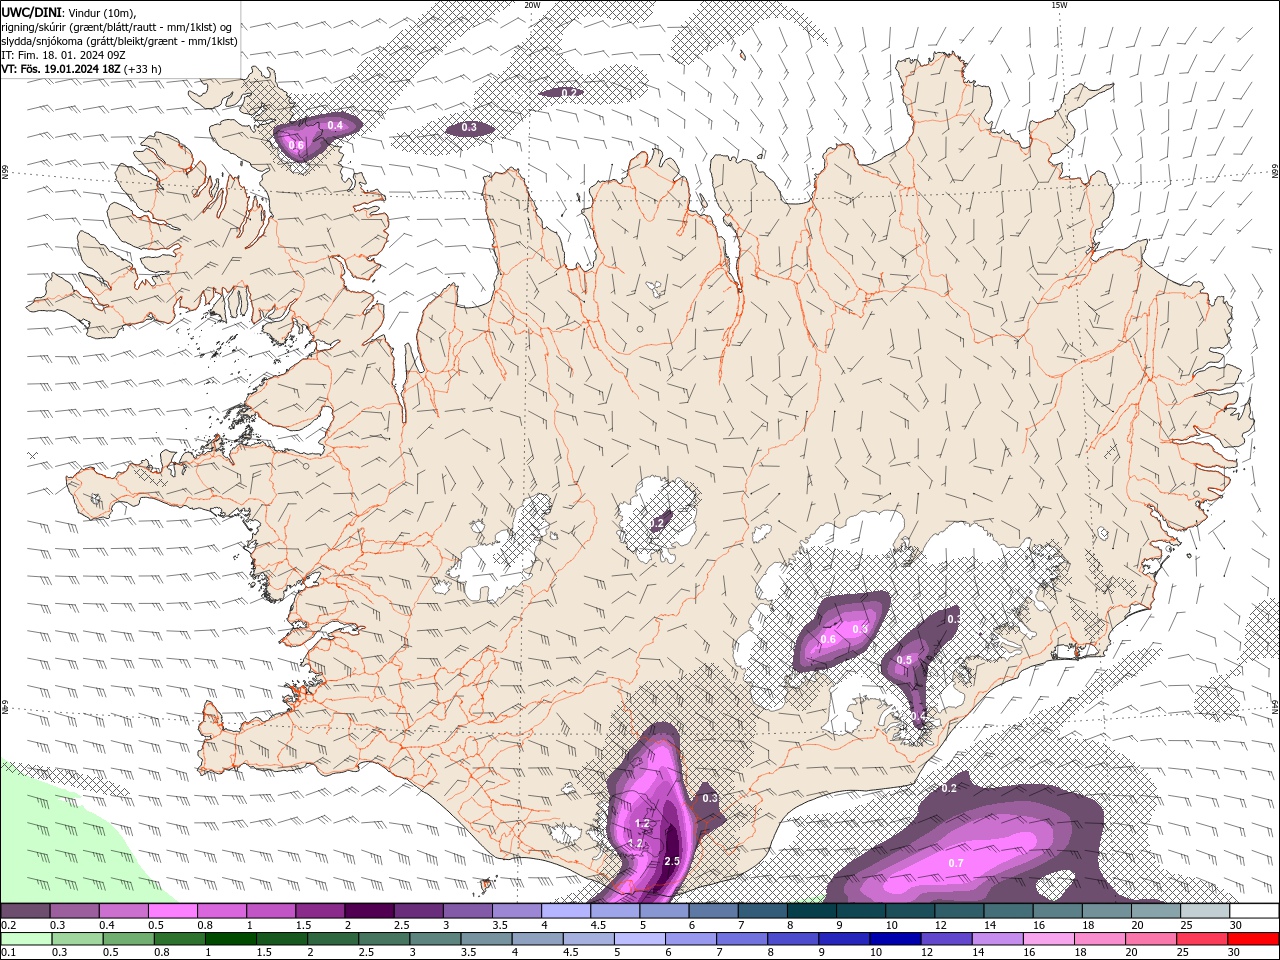Click the 0.2 label at the start of the snow legend
The height and width of the screenshot is (960, 1280).
[x=8, y=925]
